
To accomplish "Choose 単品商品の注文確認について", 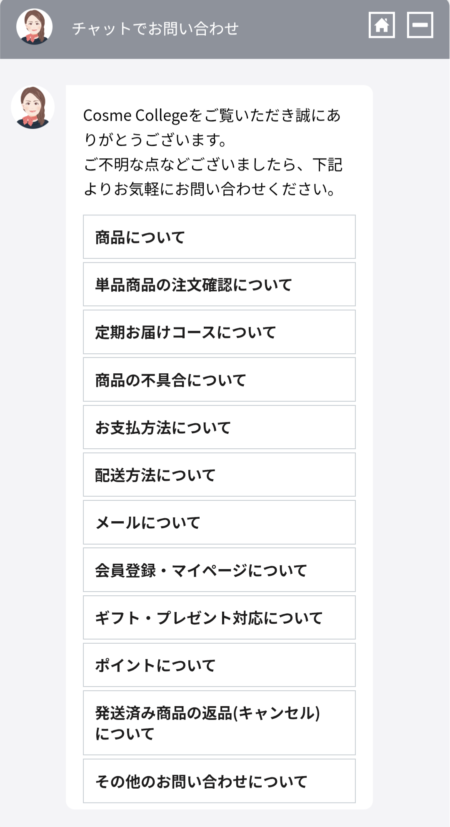I will (x=219, y=284).
